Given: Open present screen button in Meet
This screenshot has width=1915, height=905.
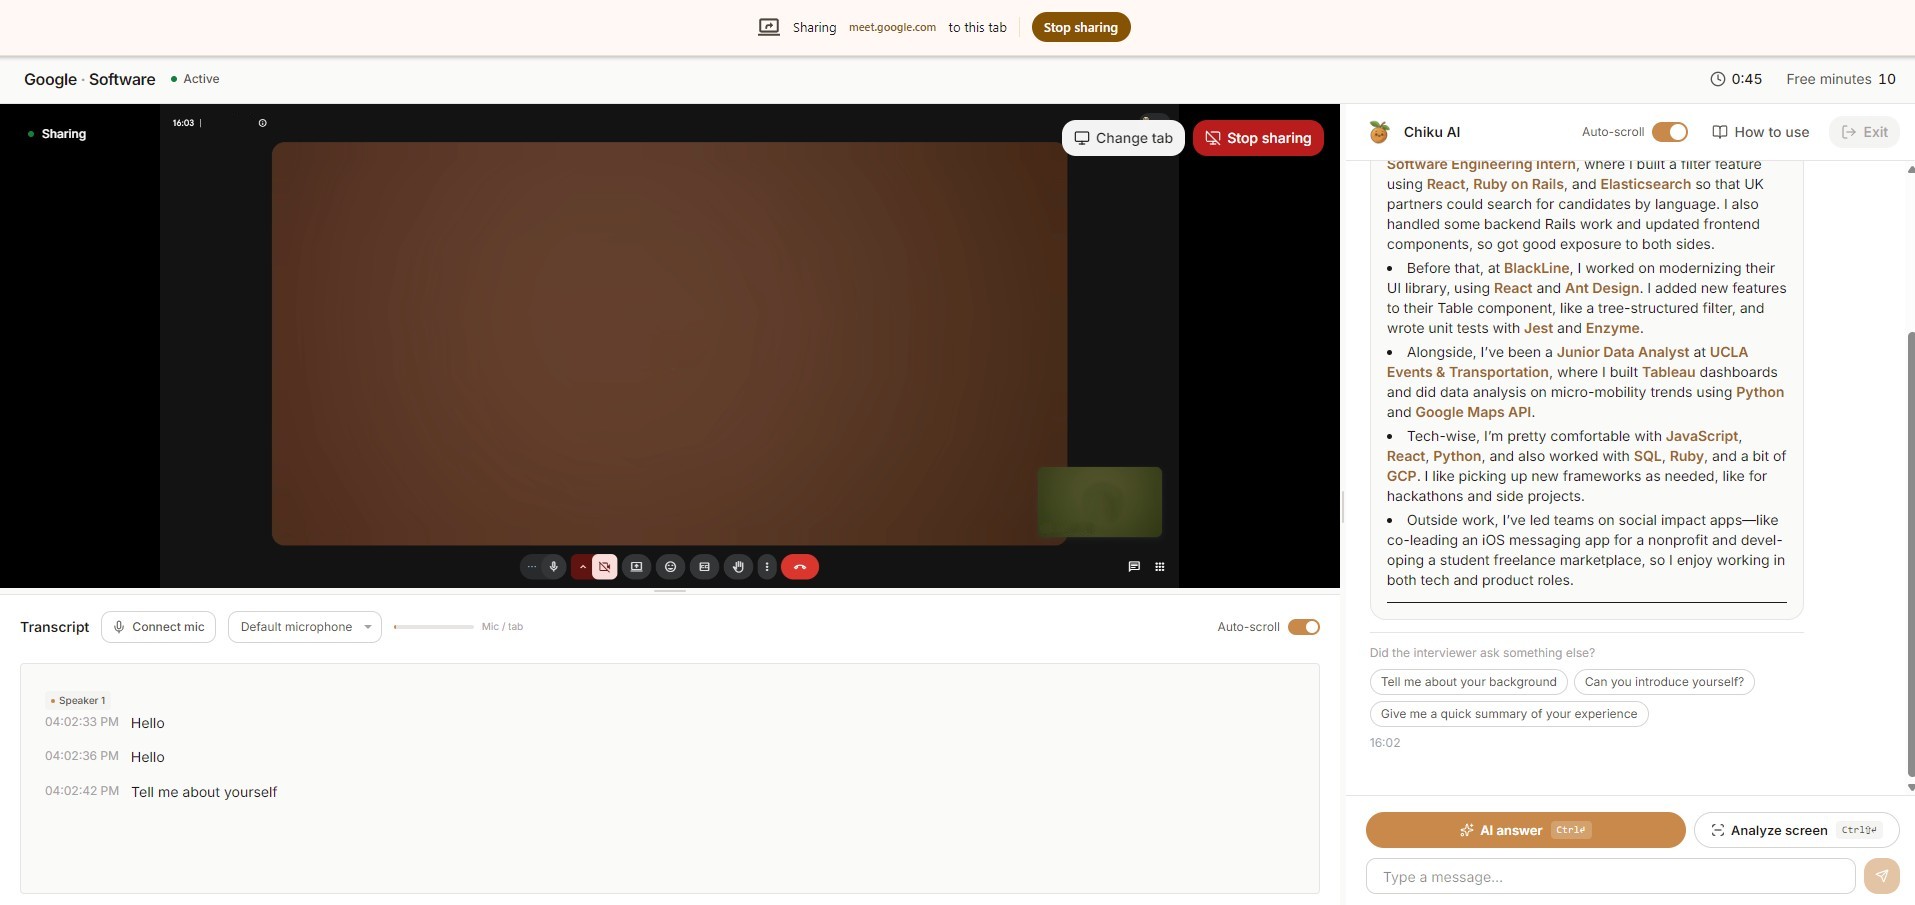Looking at the screenshot, I should tap(636, 567).
